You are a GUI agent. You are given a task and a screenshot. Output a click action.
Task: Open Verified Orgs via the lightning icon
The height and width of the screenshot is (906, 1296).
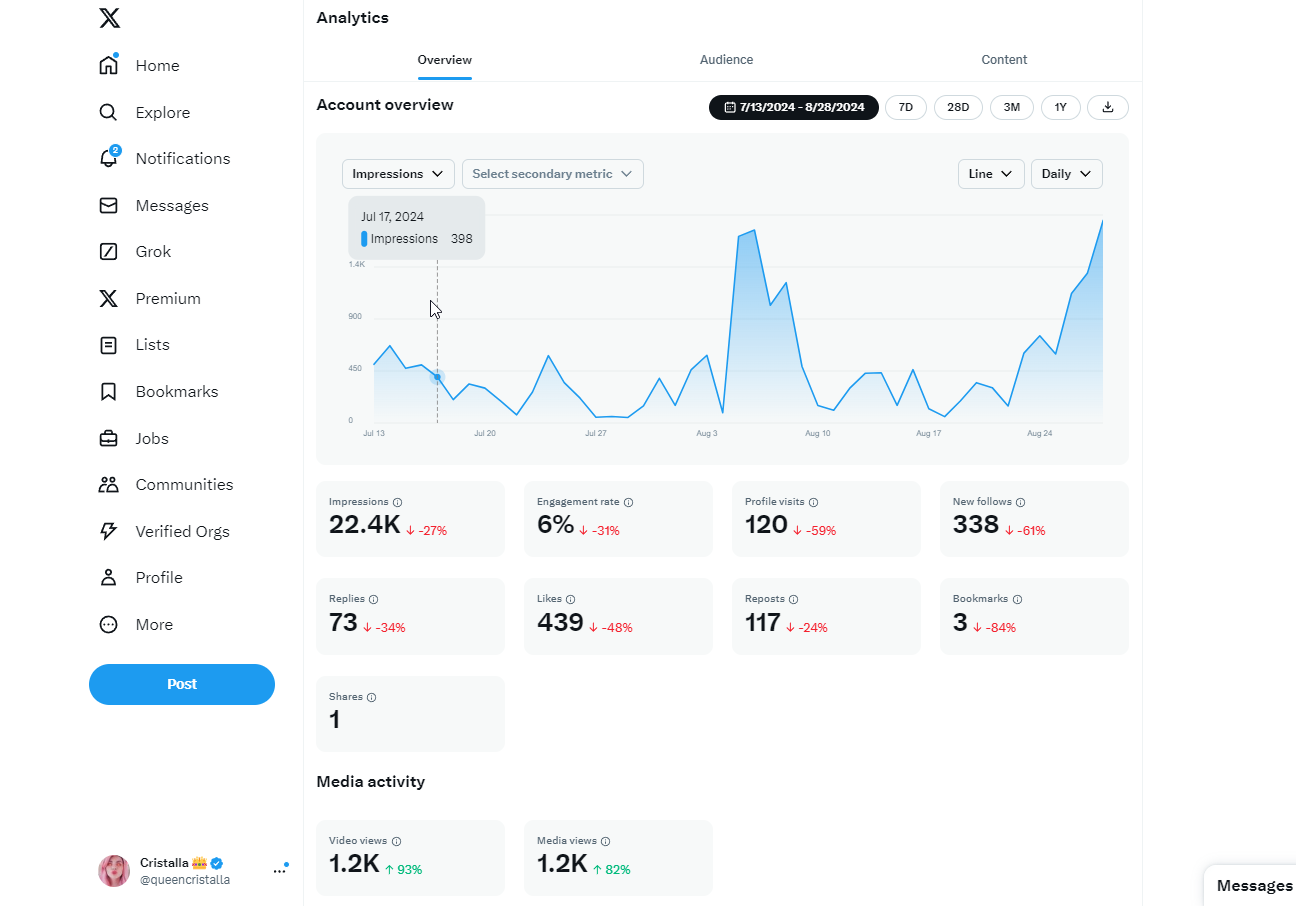(109, 531)
